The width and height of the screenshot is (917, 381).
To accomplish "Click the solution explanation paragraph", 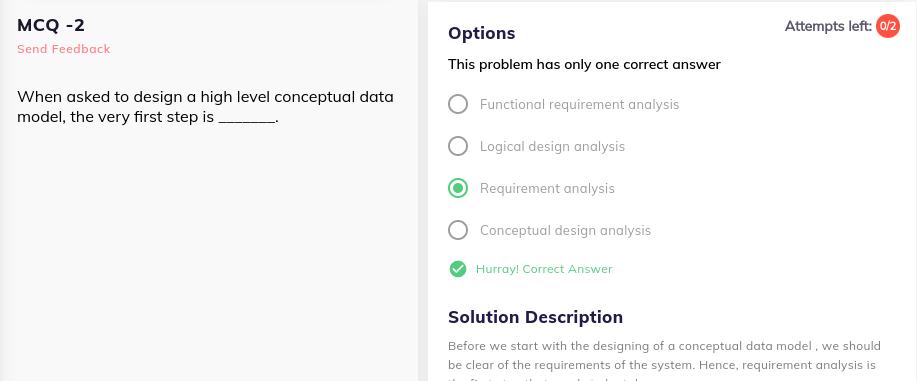I will pyautogui.click(x=664, y=360).
